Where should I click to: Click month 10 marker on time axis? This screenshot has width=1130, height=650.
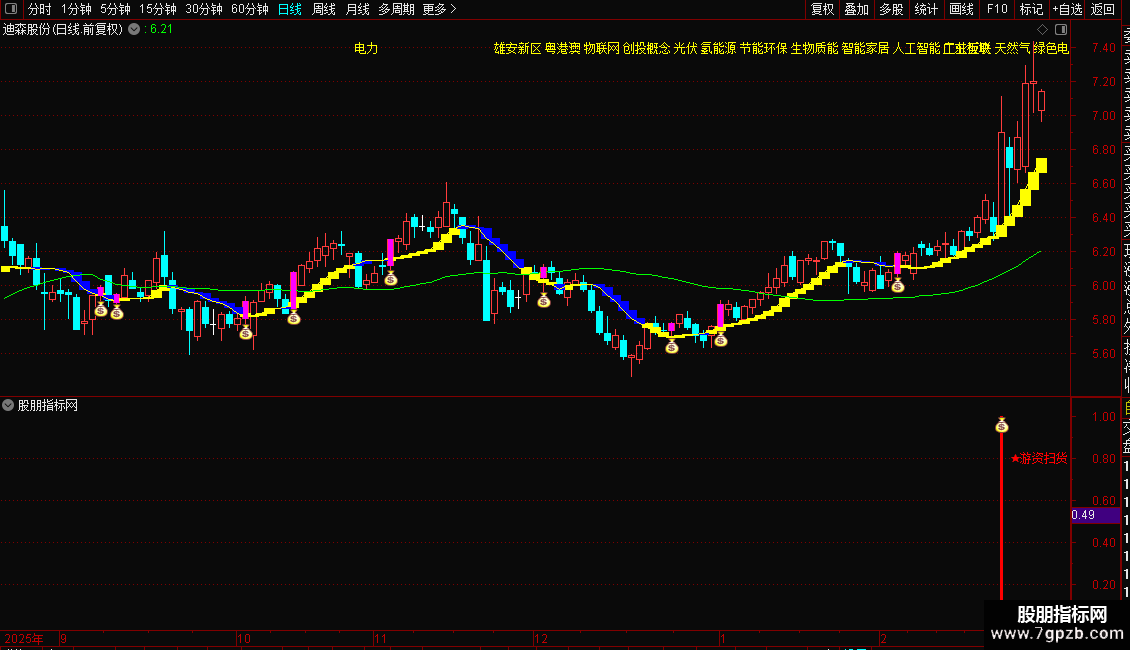click(x=244, y=638)
